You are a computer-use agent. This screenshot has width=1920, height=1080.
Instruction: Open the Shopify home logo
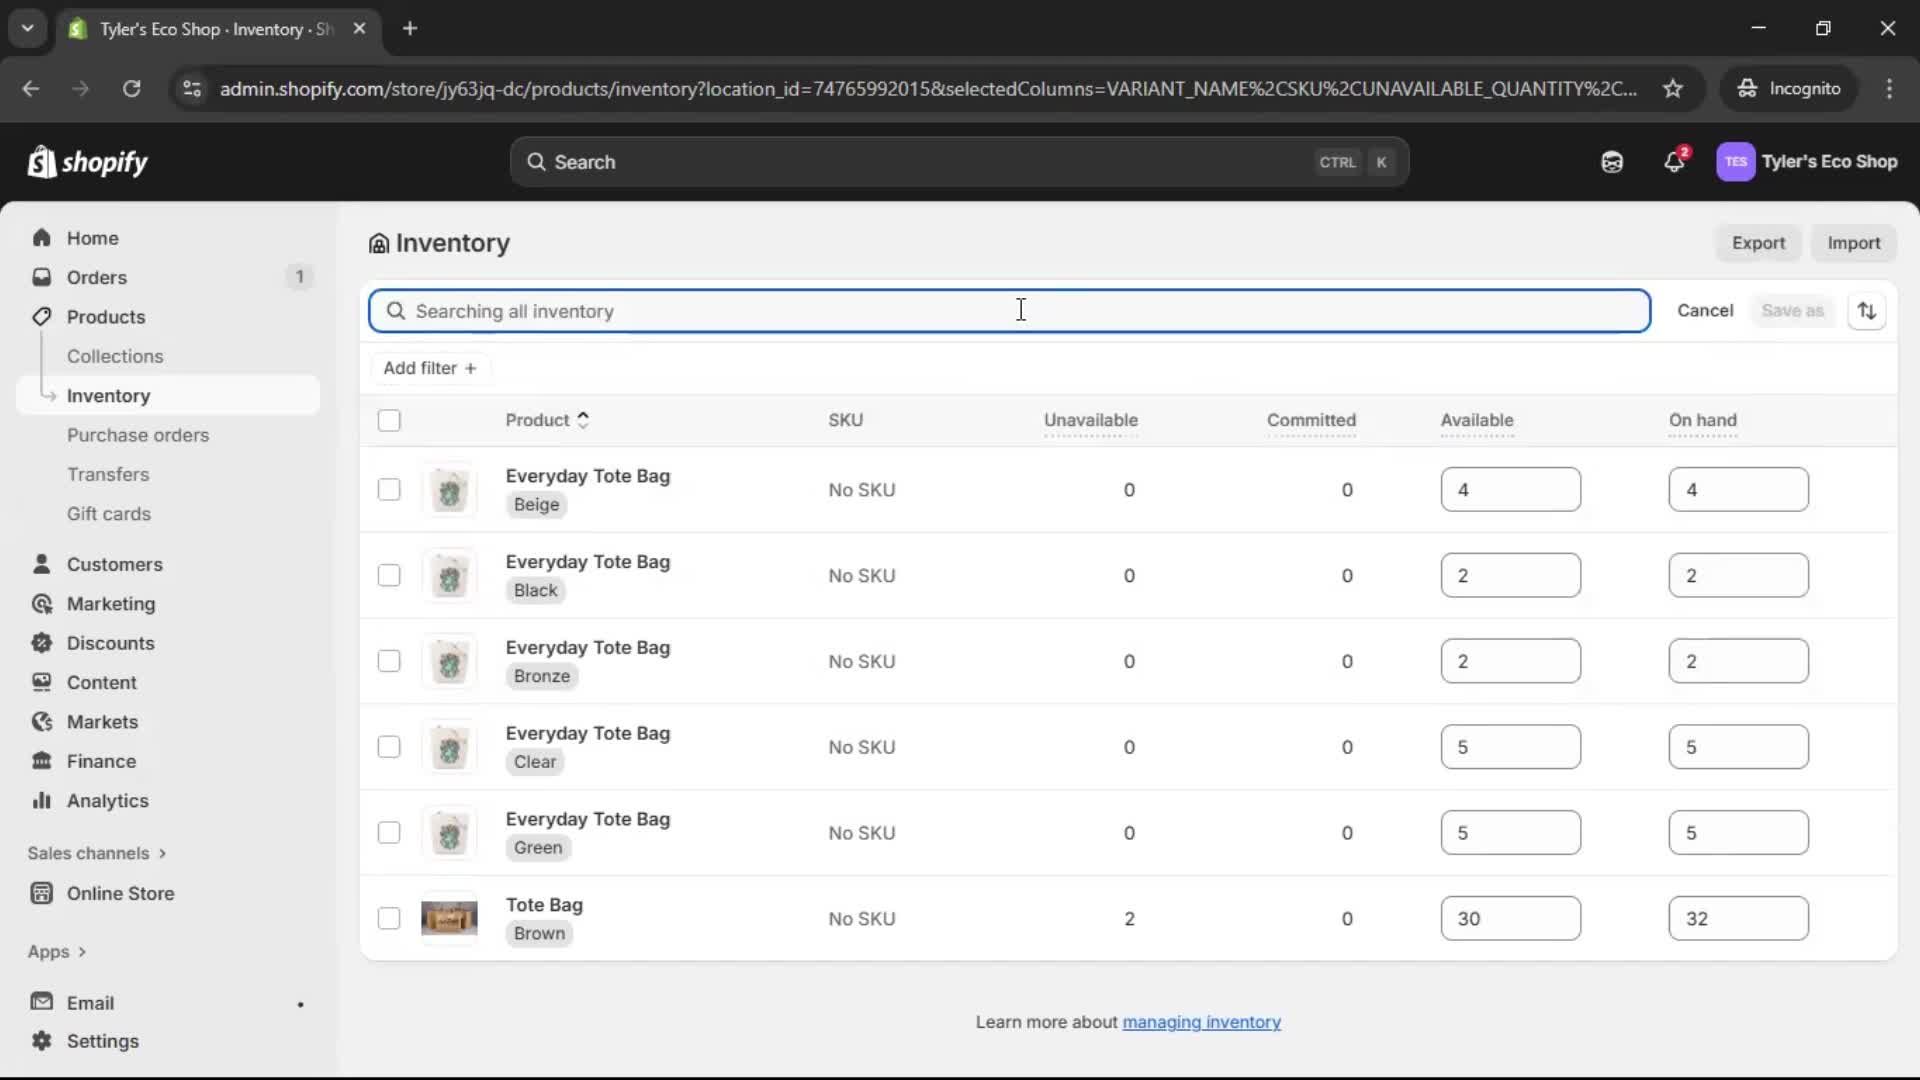(87, 162)
